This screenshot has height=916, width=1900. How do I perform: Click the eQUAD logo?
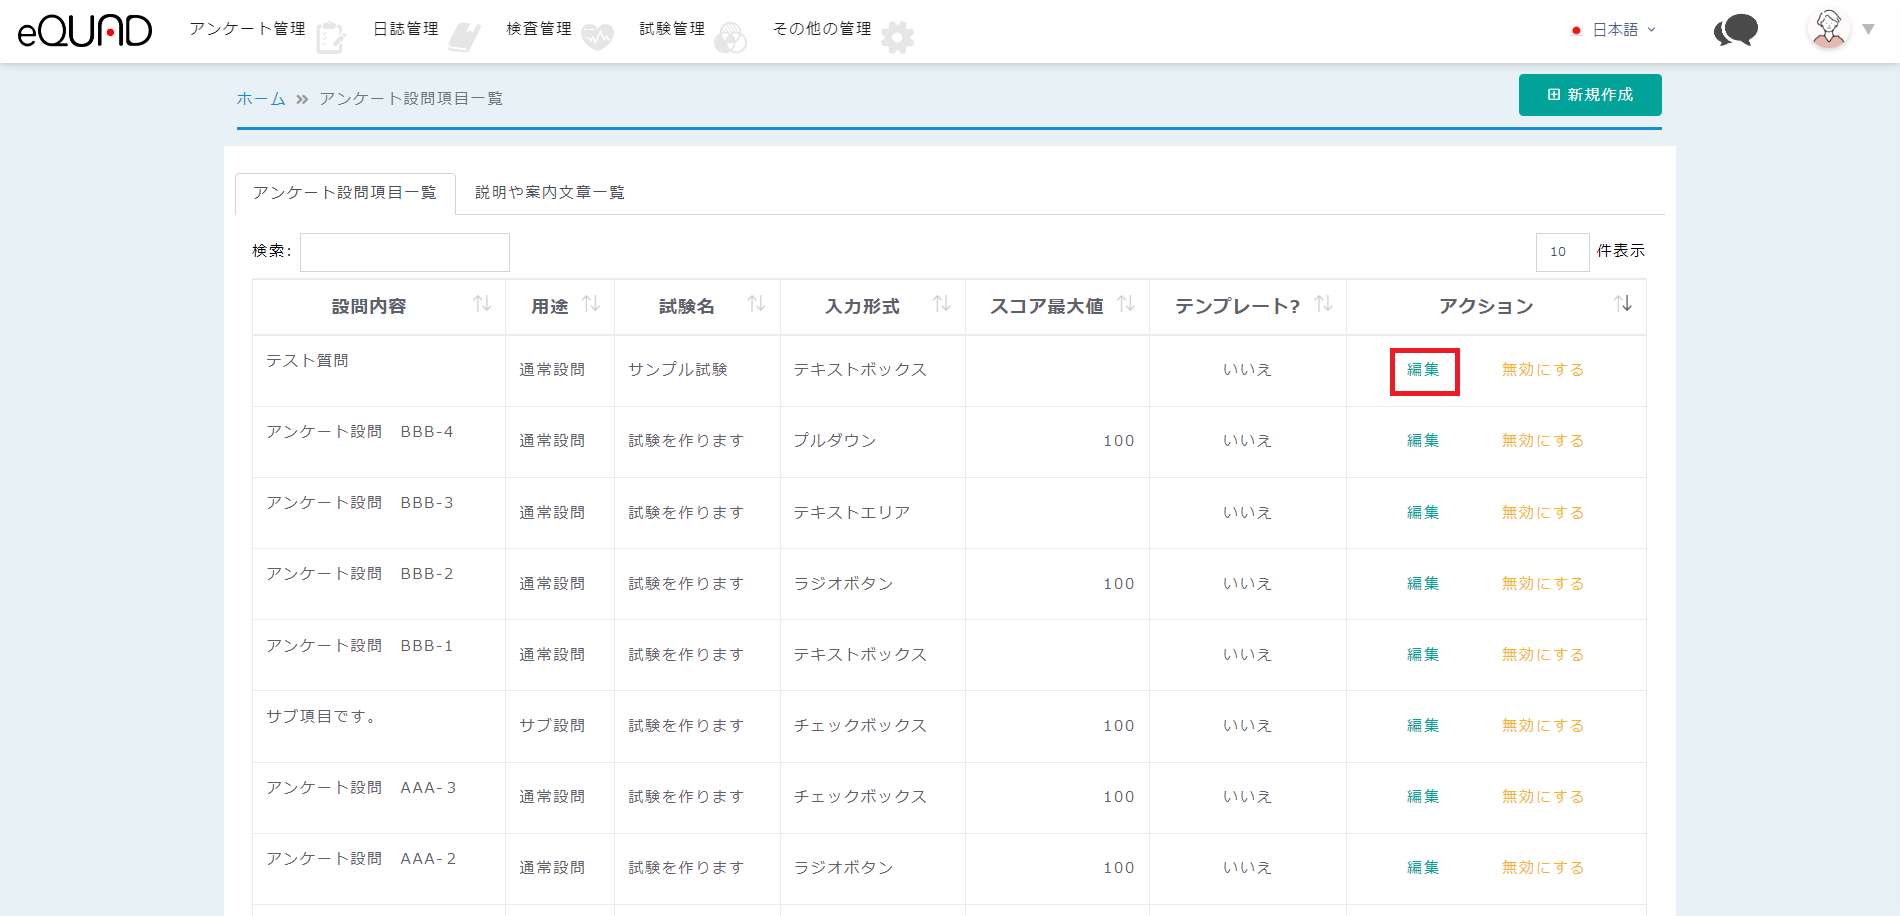pyautogui.click(x=85, y=31)
